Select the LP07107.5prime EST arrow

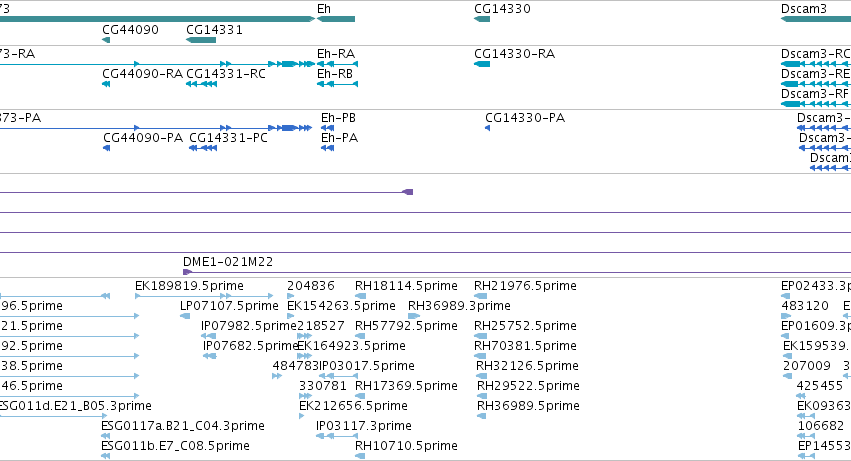pos(185,316)
